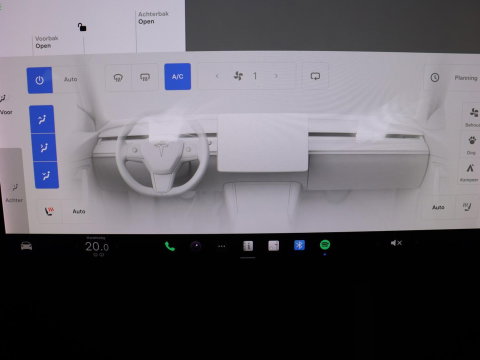Toggle the A/C button off

[x=178, y=77]
